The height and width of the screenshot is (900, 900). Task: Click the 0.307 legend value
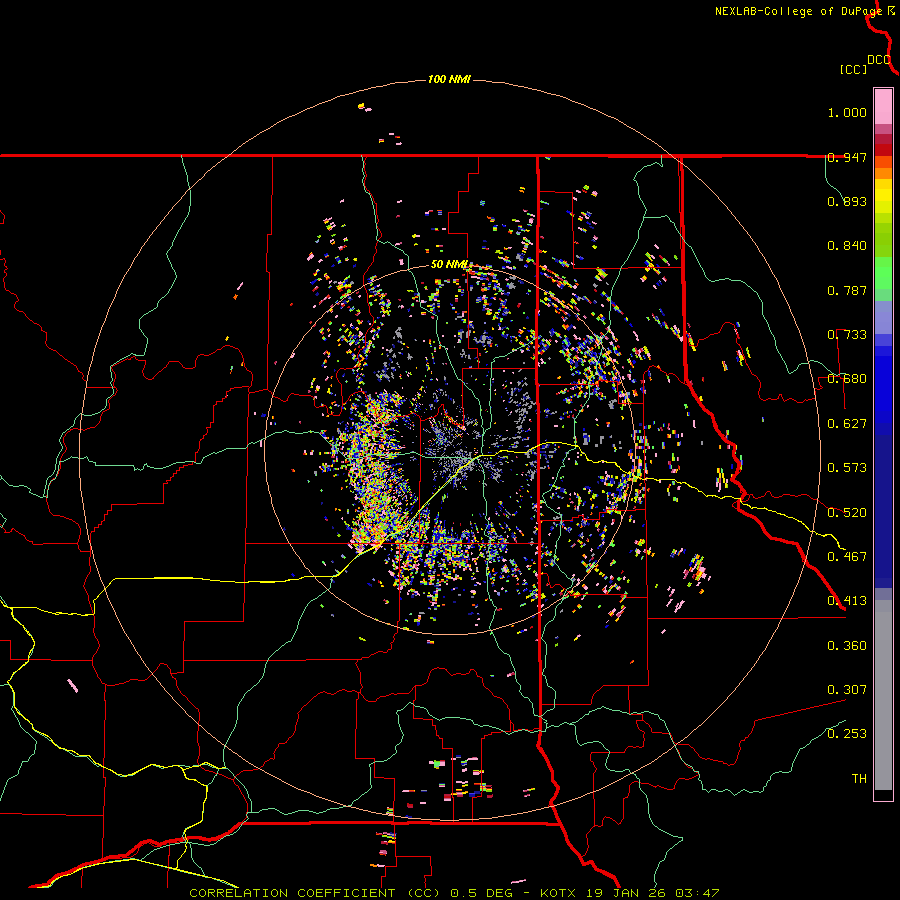(847, 690)
